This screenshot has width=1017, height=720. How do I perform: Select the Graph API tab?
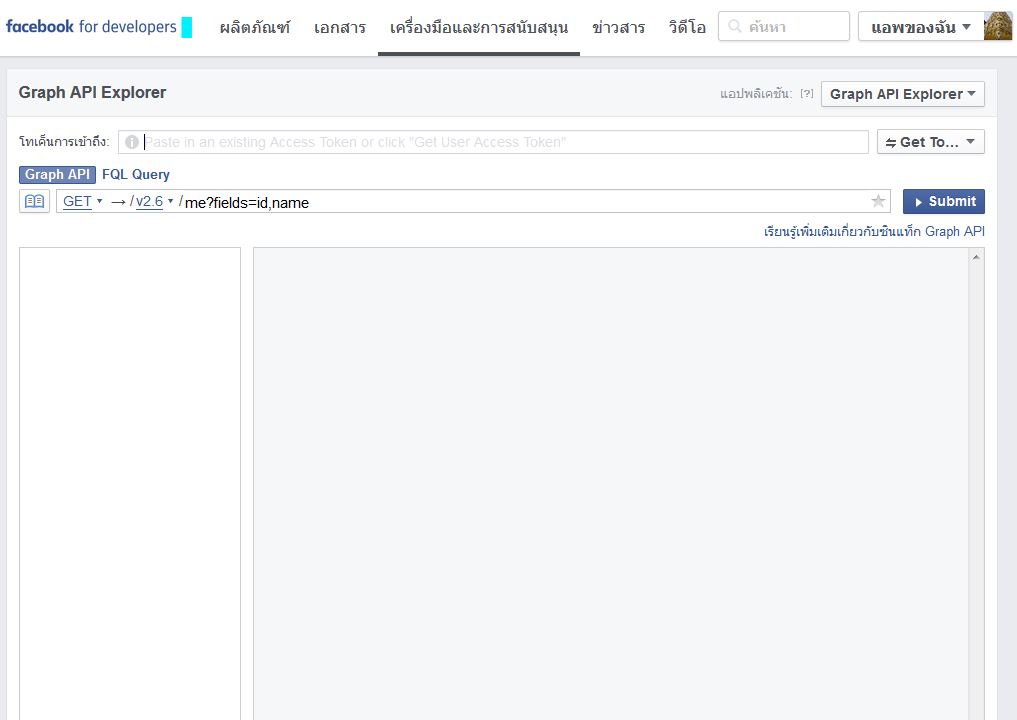56,174
